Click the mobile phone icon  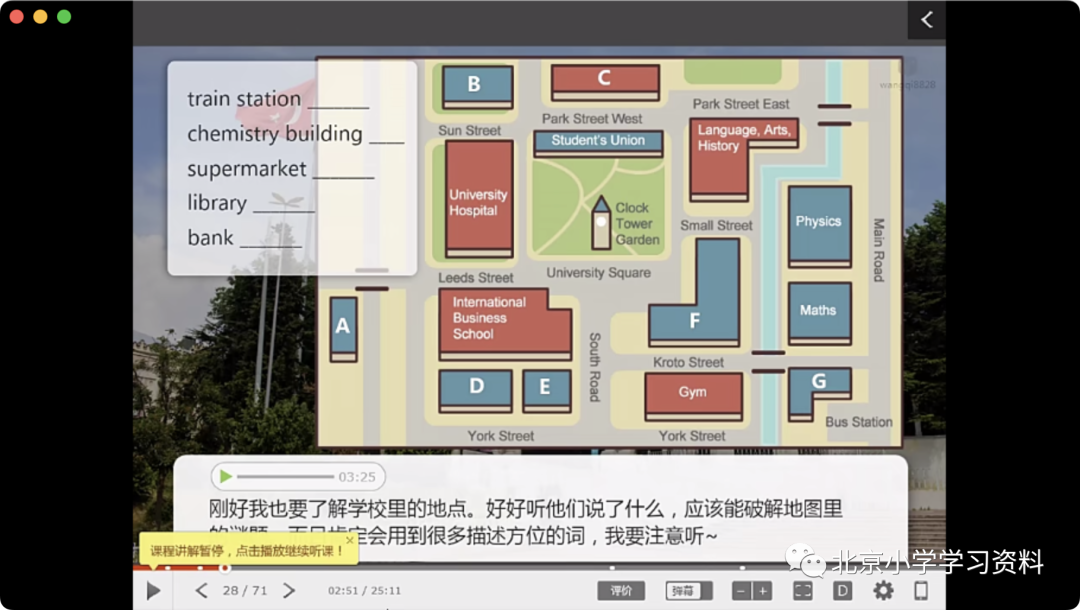point(921,590)
